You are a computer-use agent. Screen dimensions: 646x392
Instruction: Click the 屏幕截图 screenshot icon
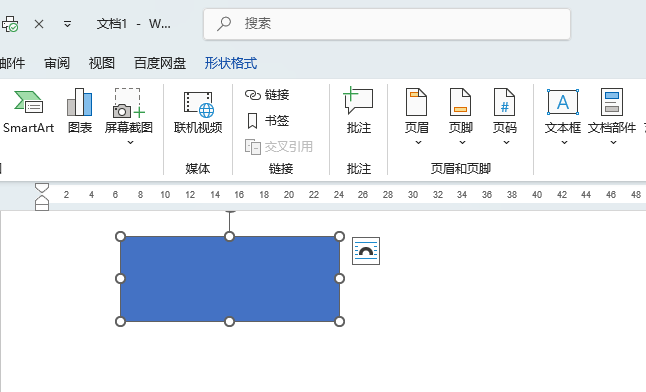click(x=129, y=103)
